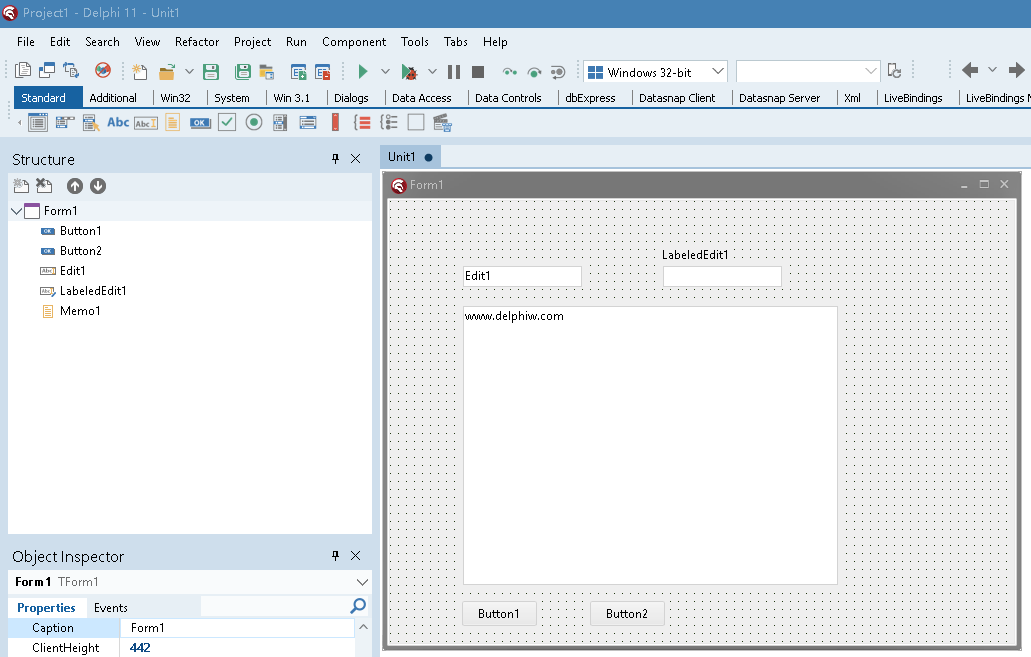Open the File menu

point(26,41)
